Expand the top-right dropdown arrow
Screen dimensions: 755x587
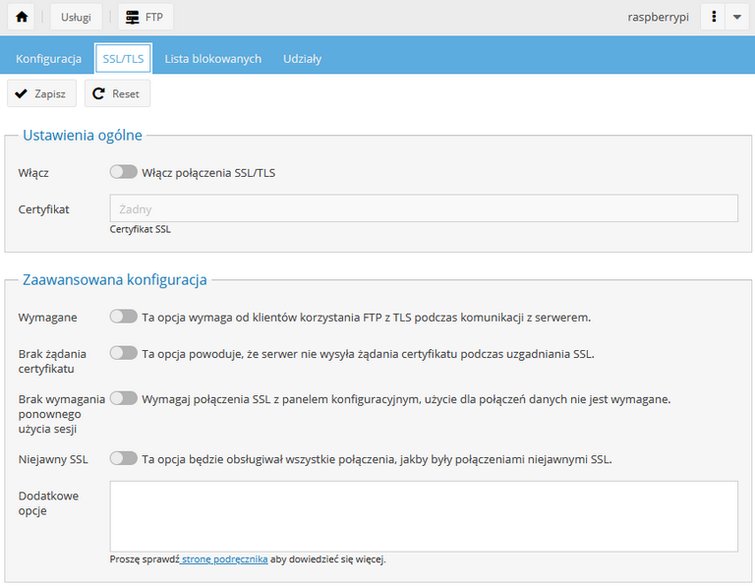pos(737,17)
